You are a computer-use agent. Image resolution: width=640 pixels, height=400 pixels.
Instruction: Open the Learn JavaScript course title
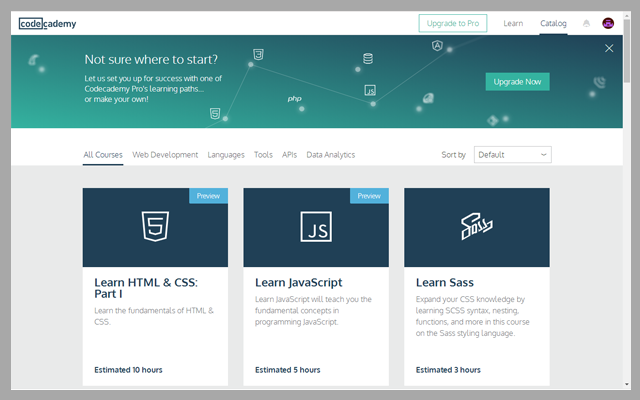click(x=298, y=282)
